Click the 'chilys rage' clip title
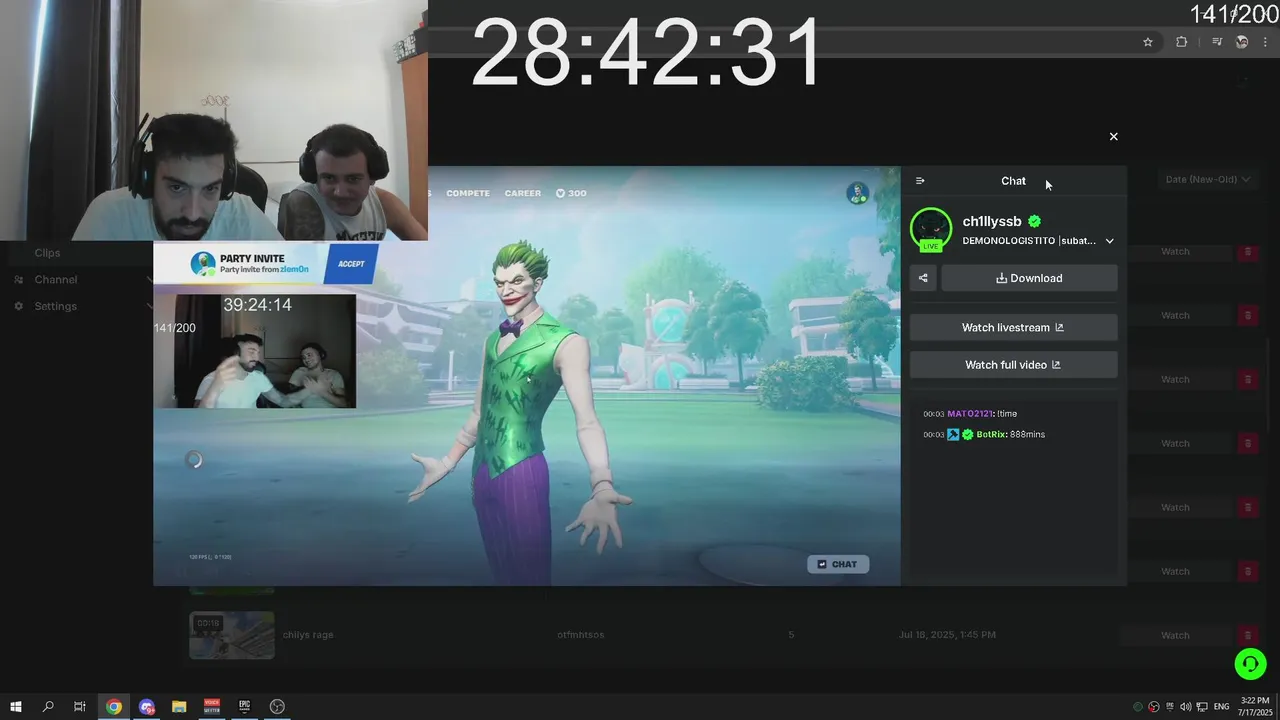 tap(308, 635)
